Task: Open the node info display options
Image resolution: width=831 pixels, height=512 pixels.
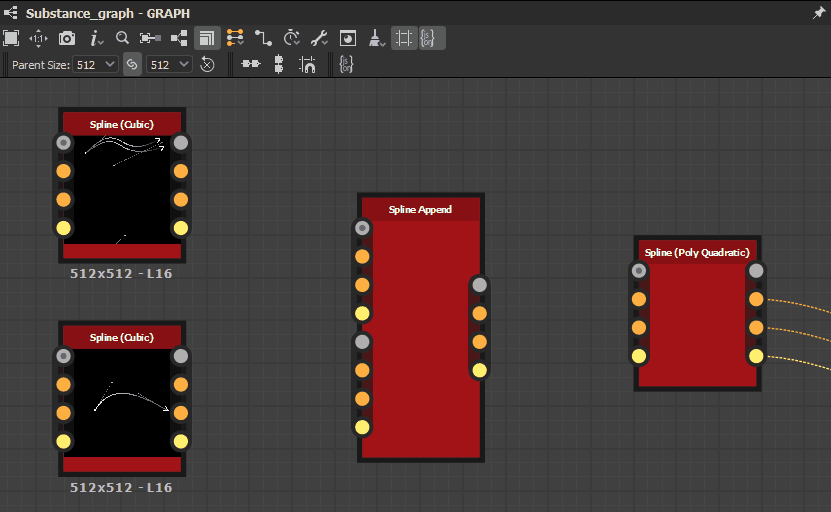Action: 97,38
